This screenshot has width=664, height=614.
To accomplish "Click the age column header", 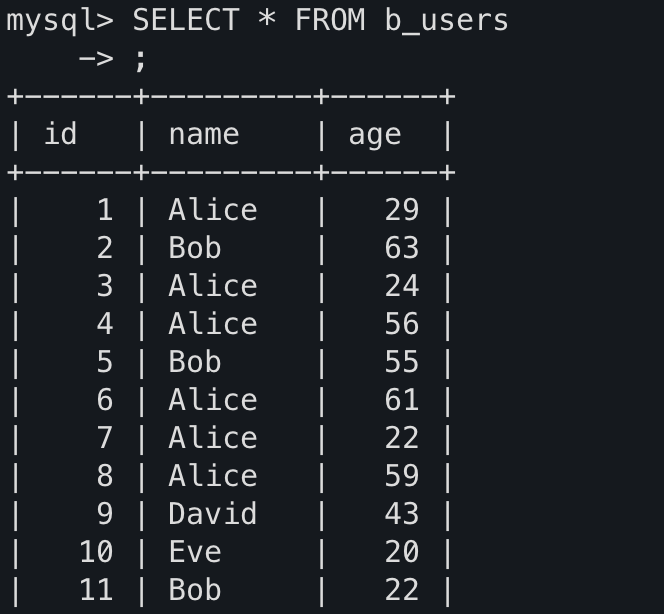I will pyautogui.click(x=375, y=137).
